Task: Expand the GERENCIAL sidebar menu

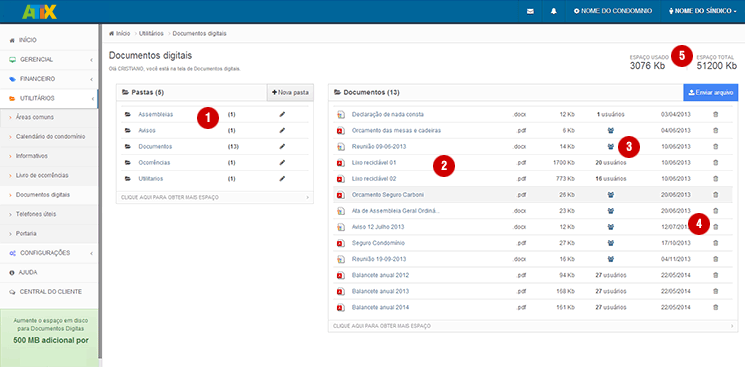Action: click(49, 60)
